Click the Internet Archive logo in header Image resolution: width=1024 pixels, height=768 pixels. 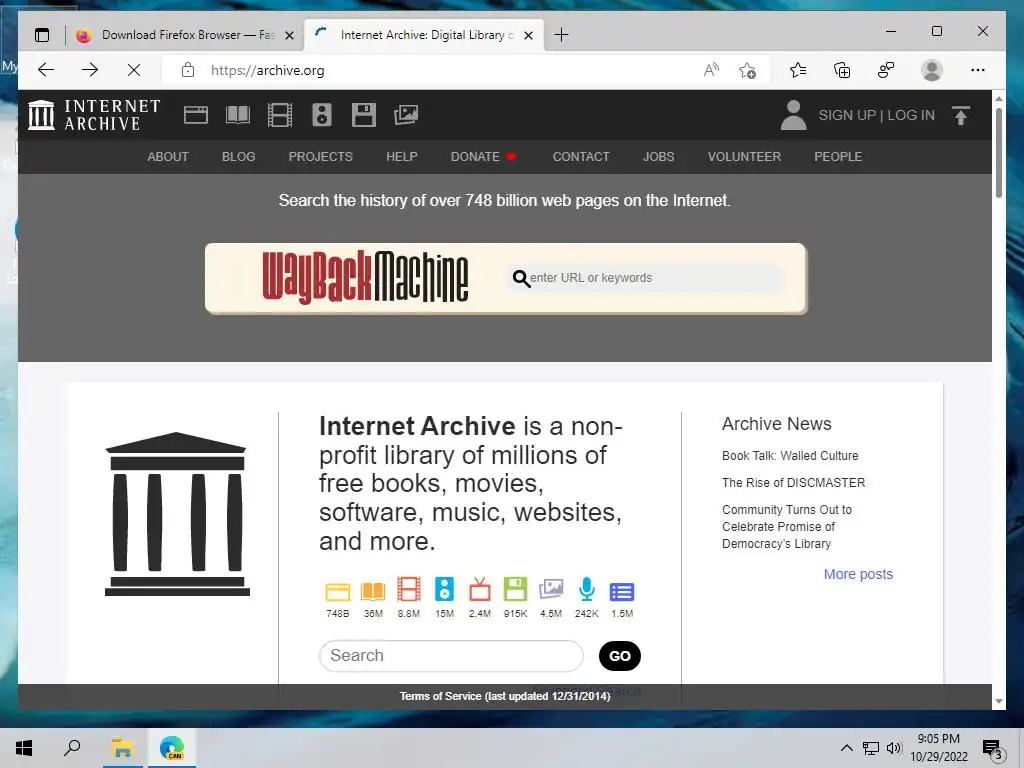click(94, 115)
